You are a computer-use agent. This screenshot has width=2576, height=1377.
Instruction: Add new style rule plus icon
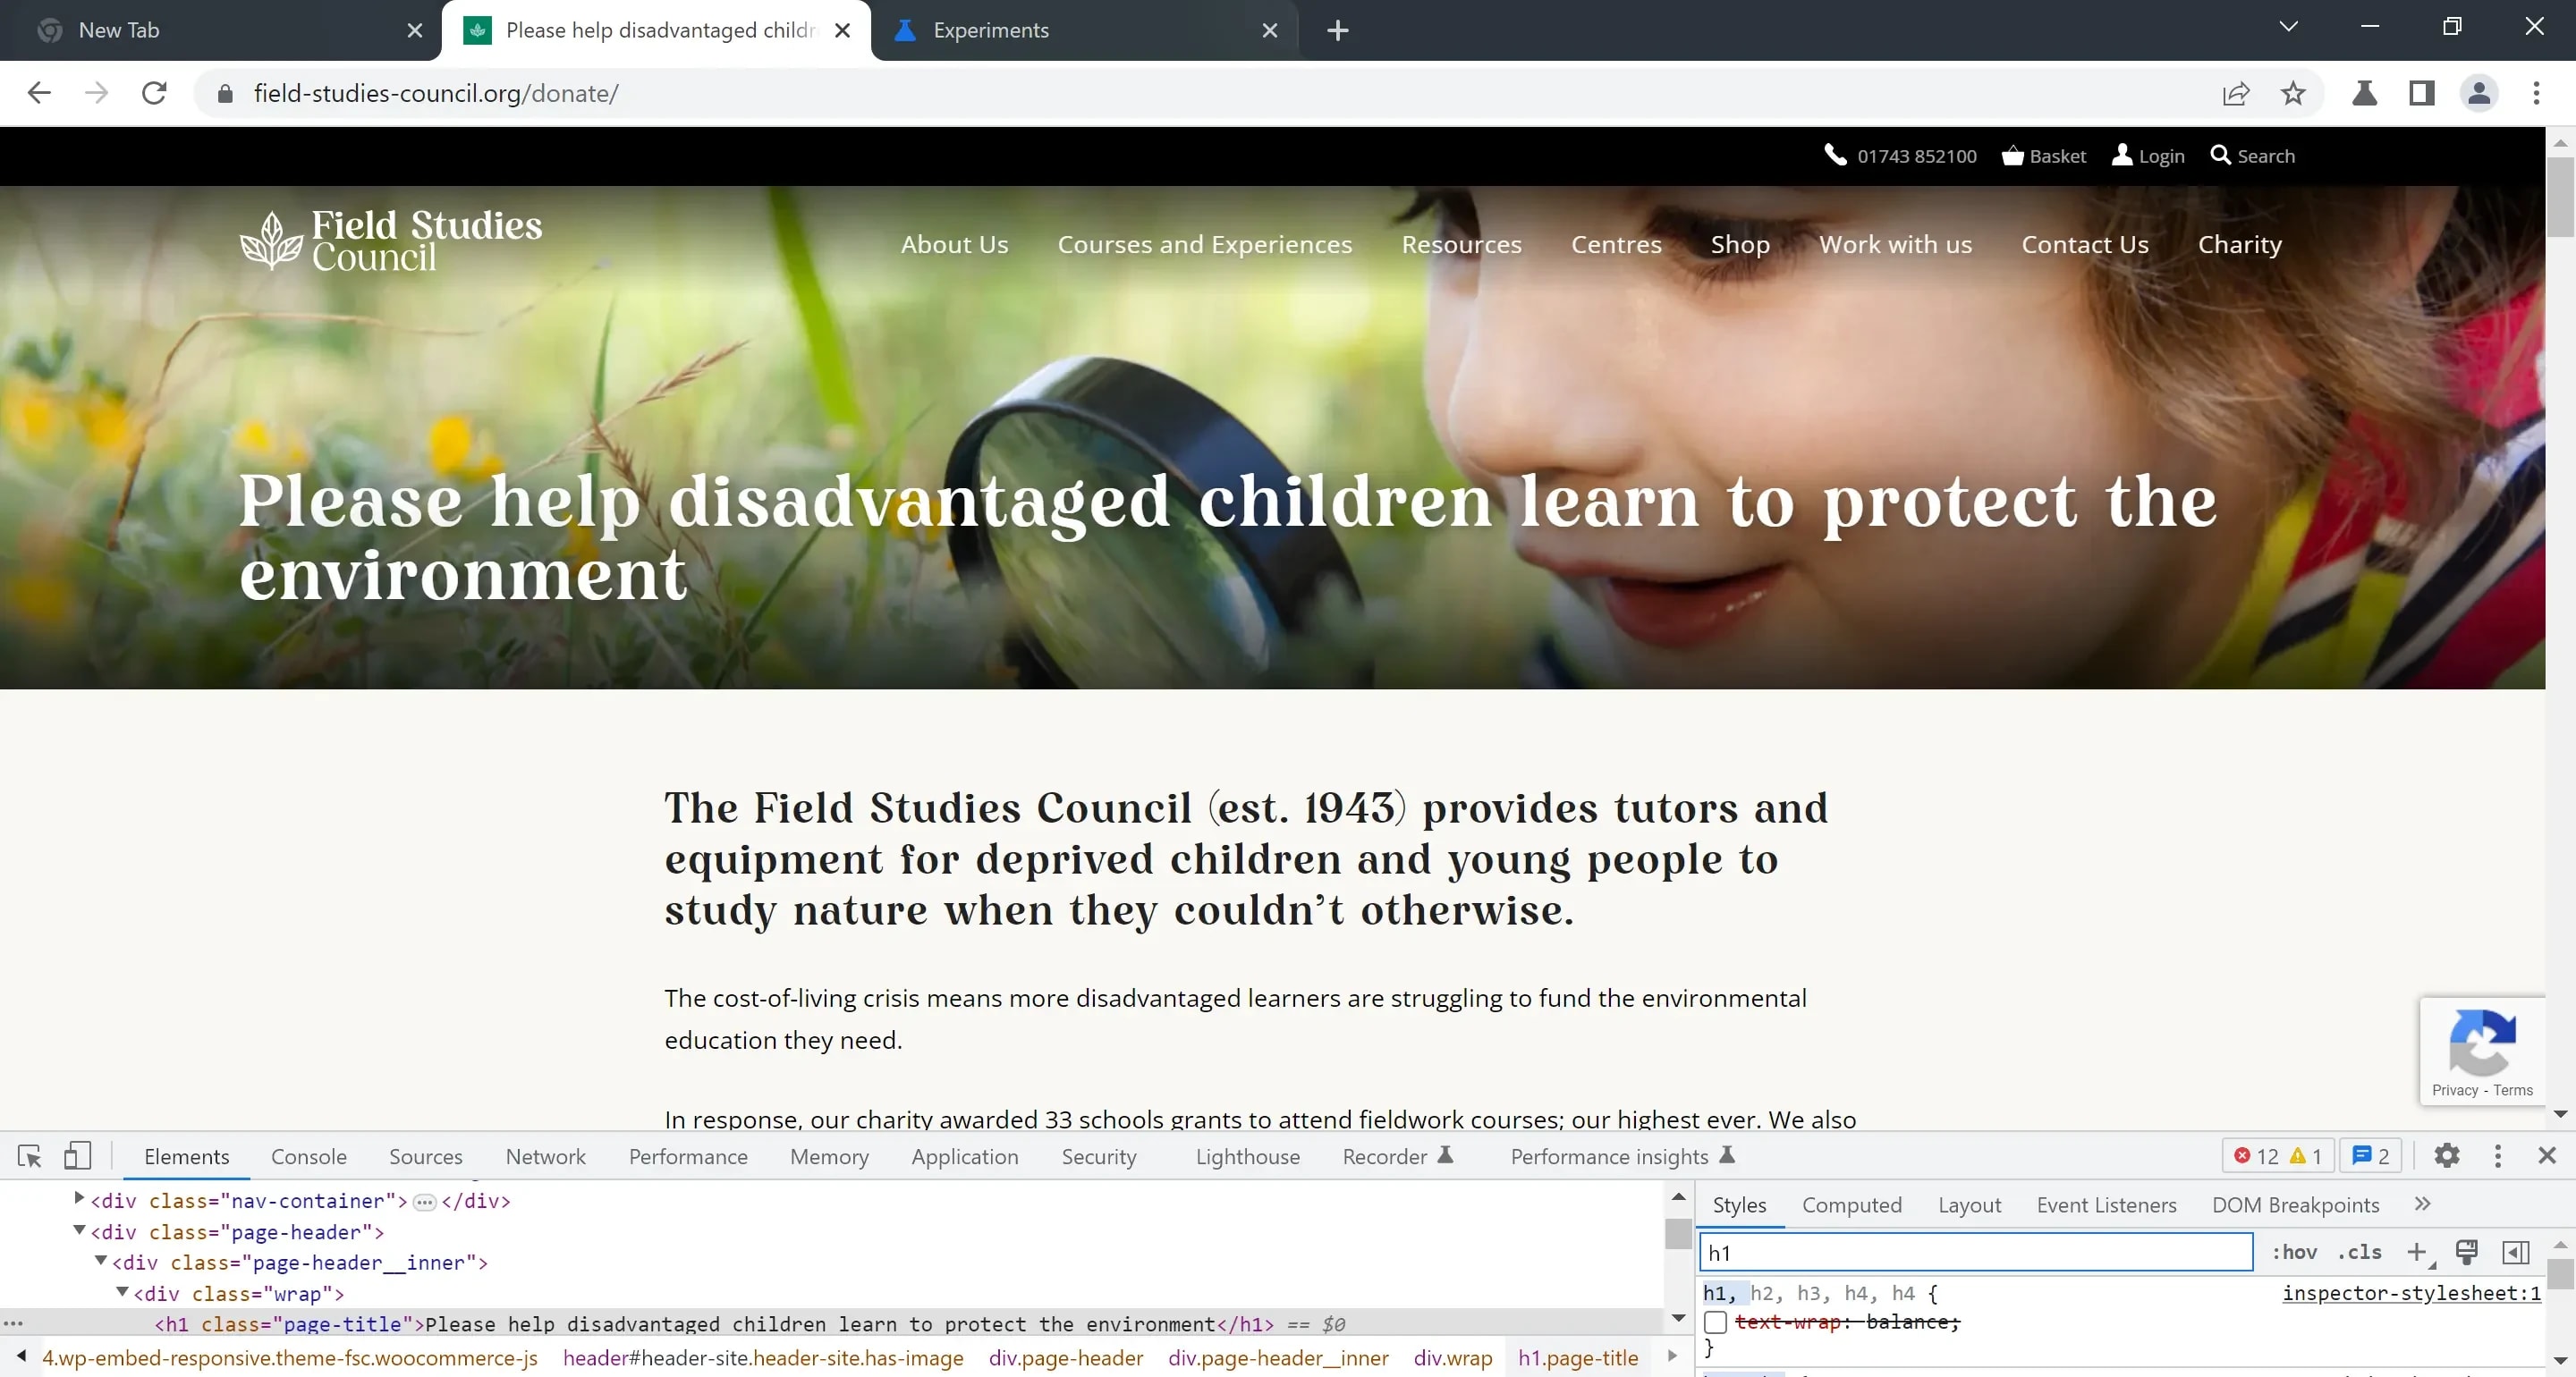point(2416,1252)
